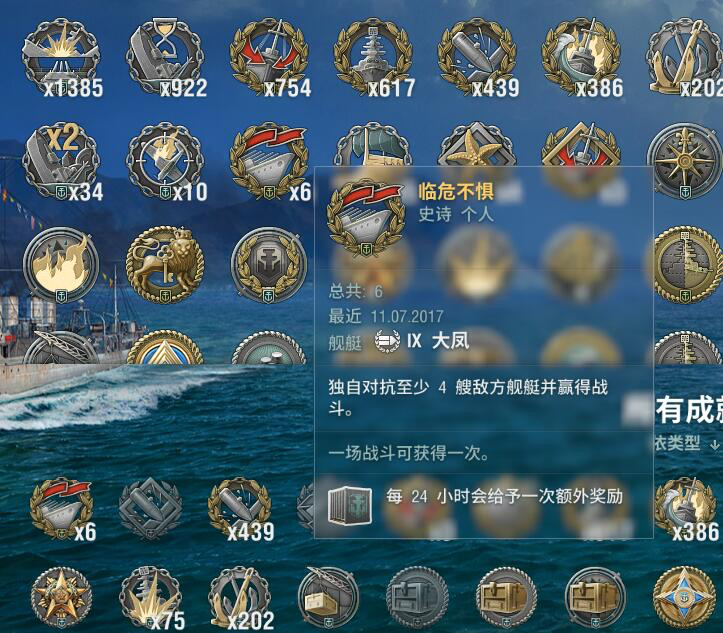Viewport: 723px width, 633px height.
Task: Click the crosshair aircraft badge x10
Action: click(165, 161)
